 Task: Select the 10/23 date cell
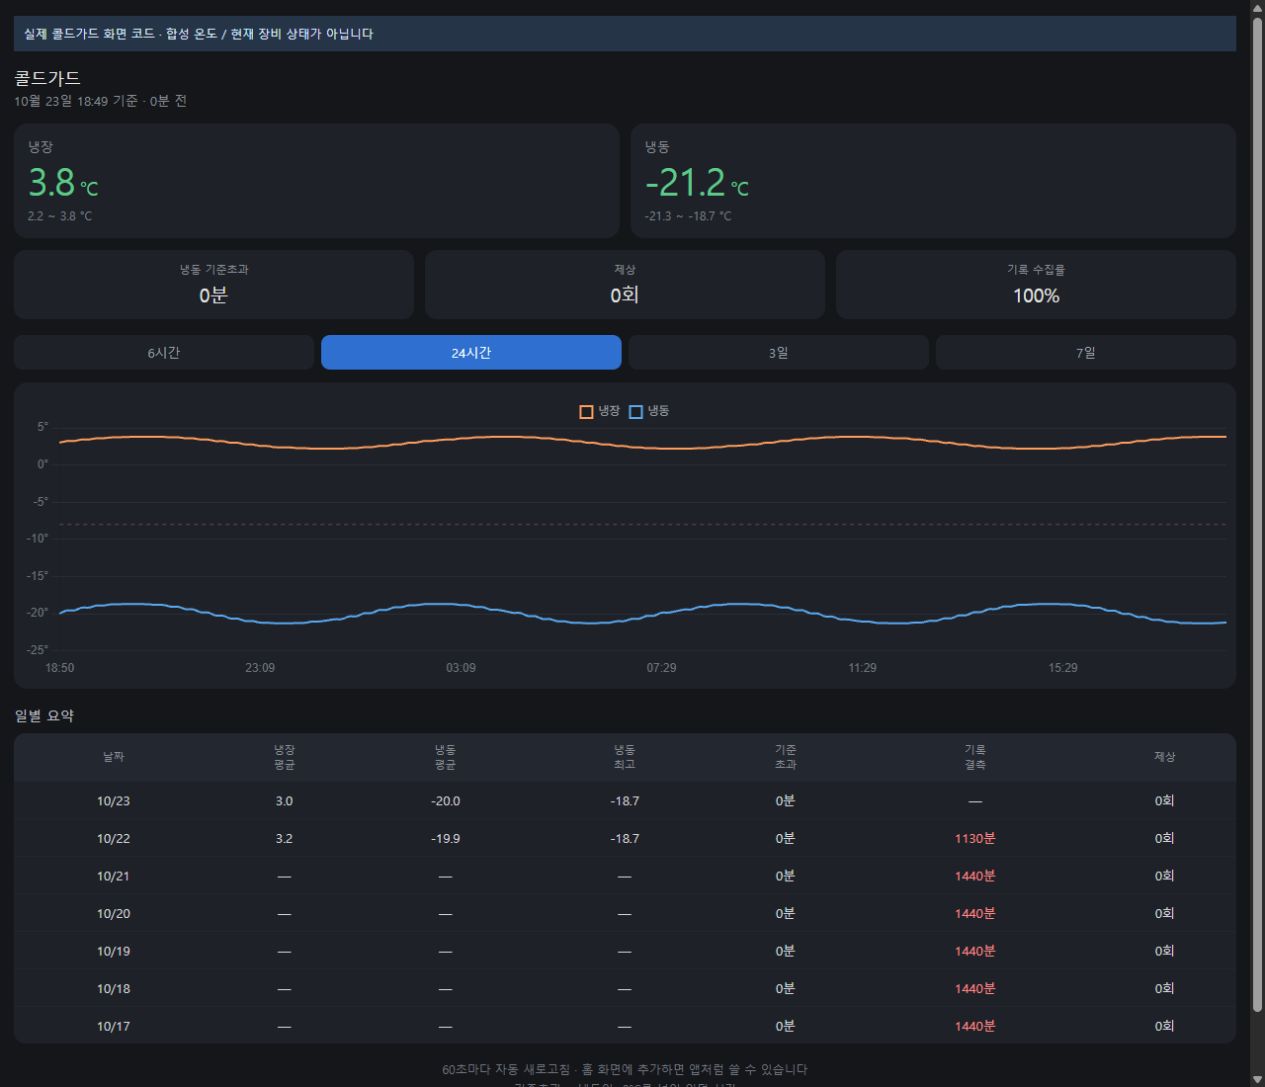(113, 801)
